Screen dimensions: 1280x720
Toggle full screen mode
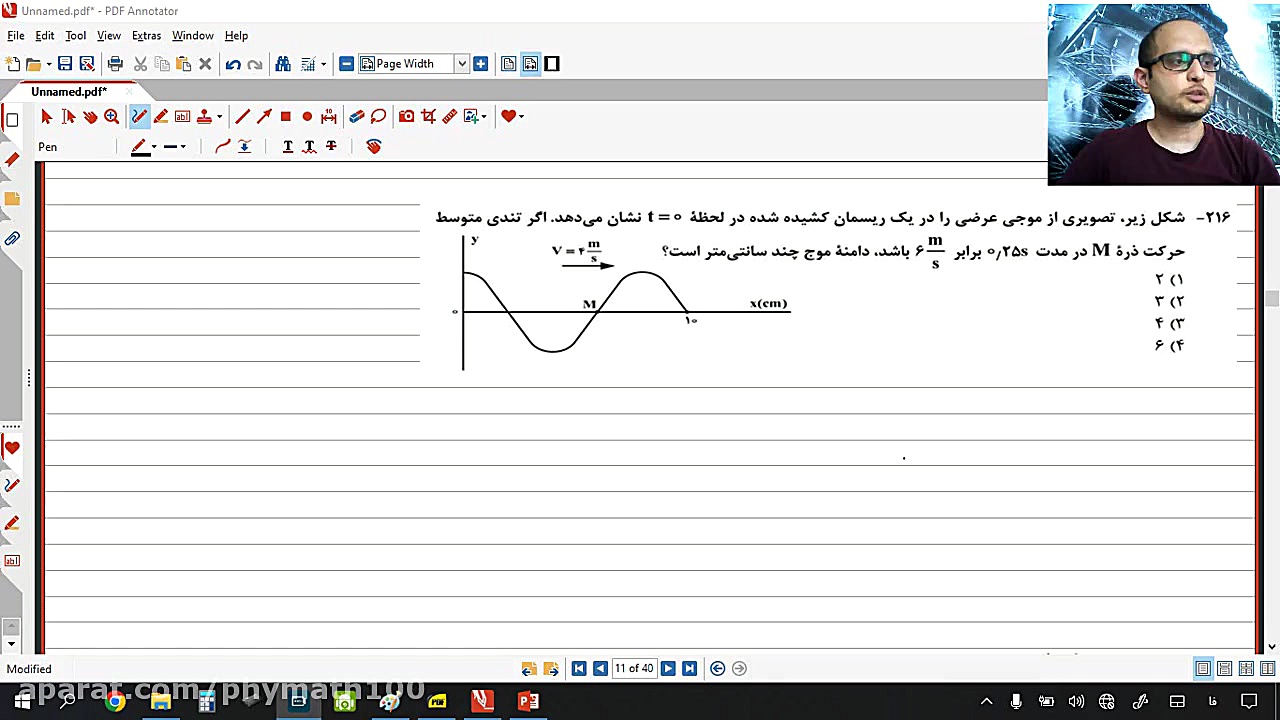click(552, 64)
